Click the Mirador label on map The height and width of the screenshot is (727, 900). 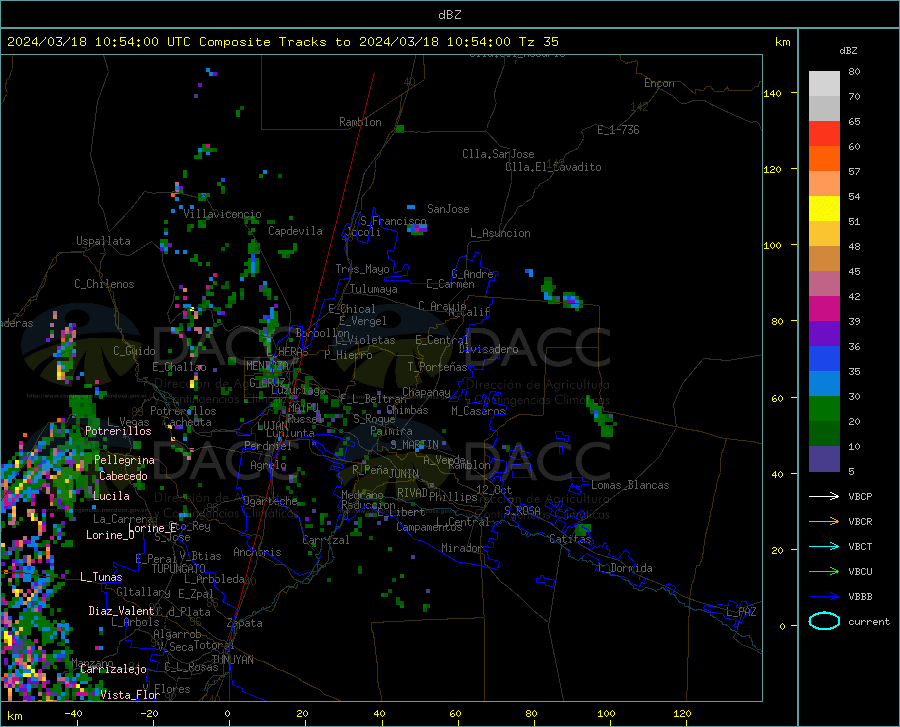point(461,548)
